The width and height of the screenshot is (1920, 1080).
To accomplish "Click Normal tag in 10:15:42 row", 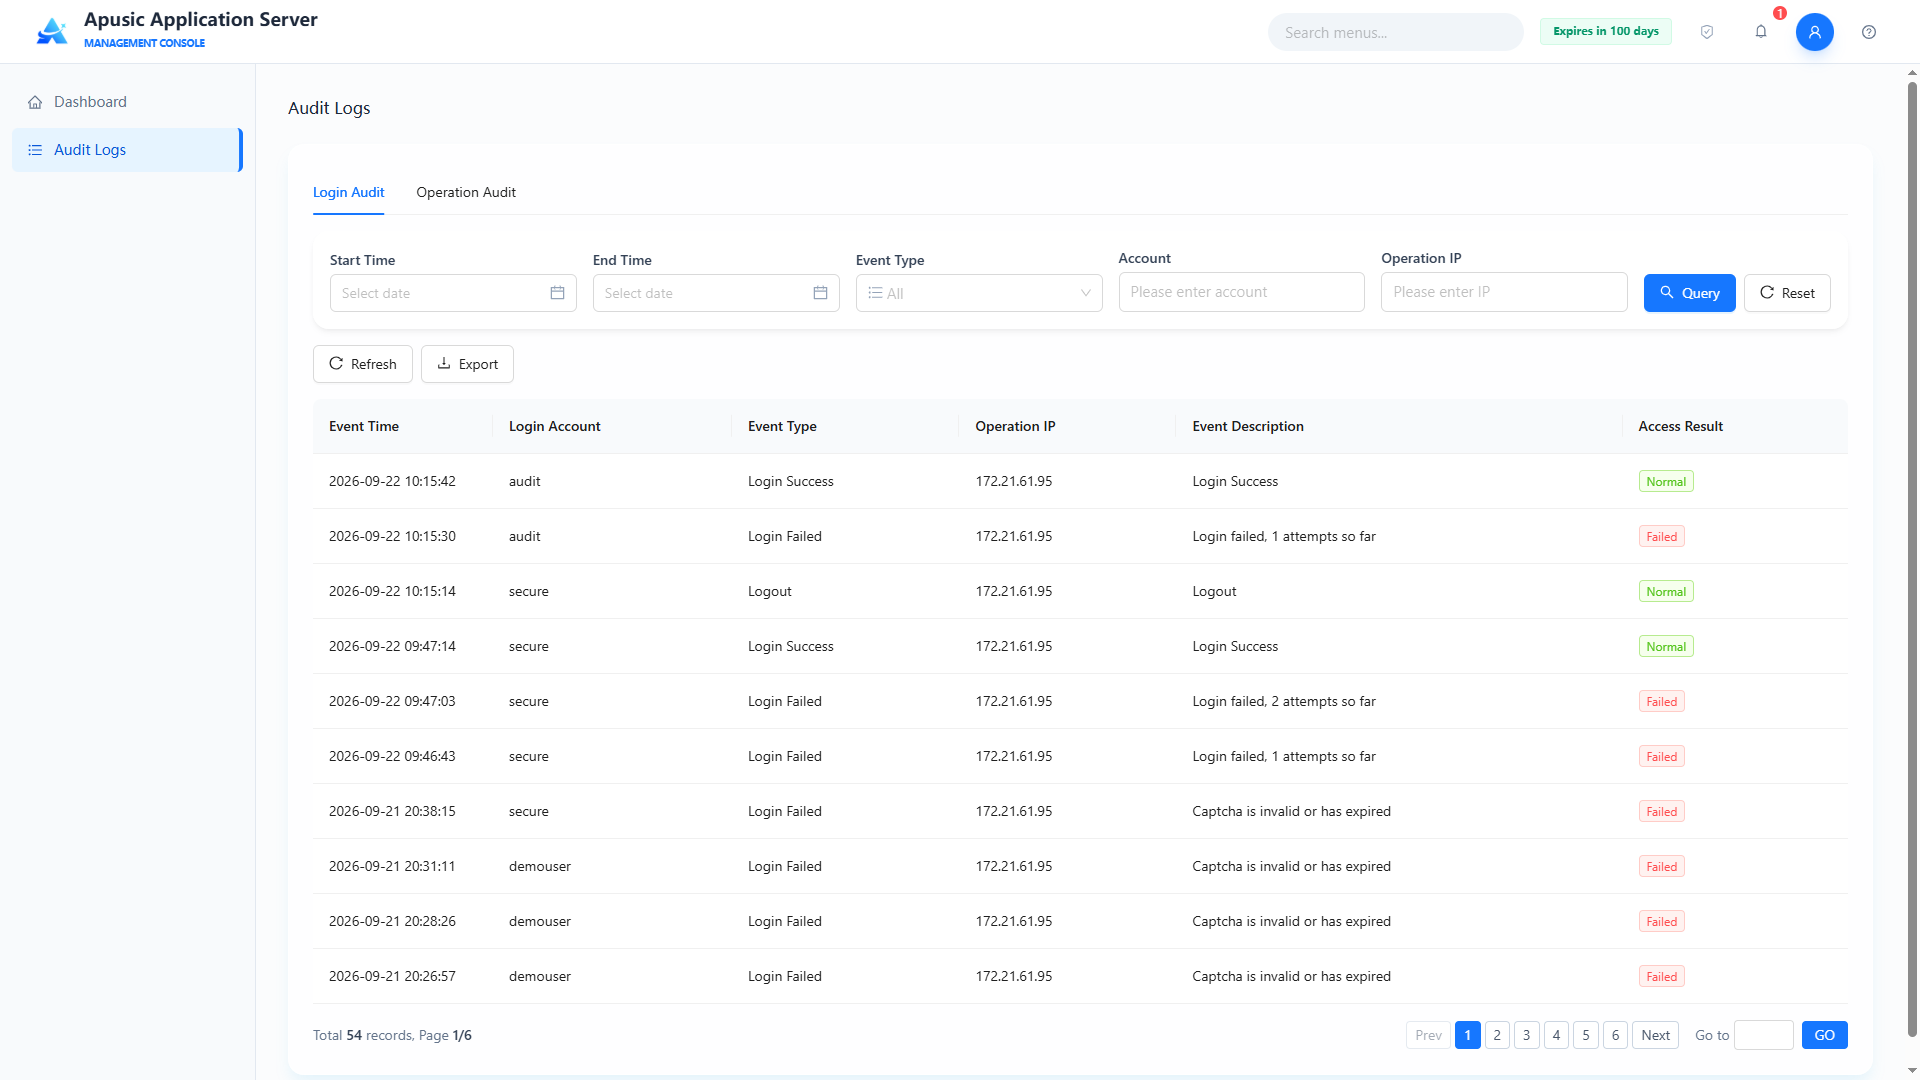I will coord(1666,481).
